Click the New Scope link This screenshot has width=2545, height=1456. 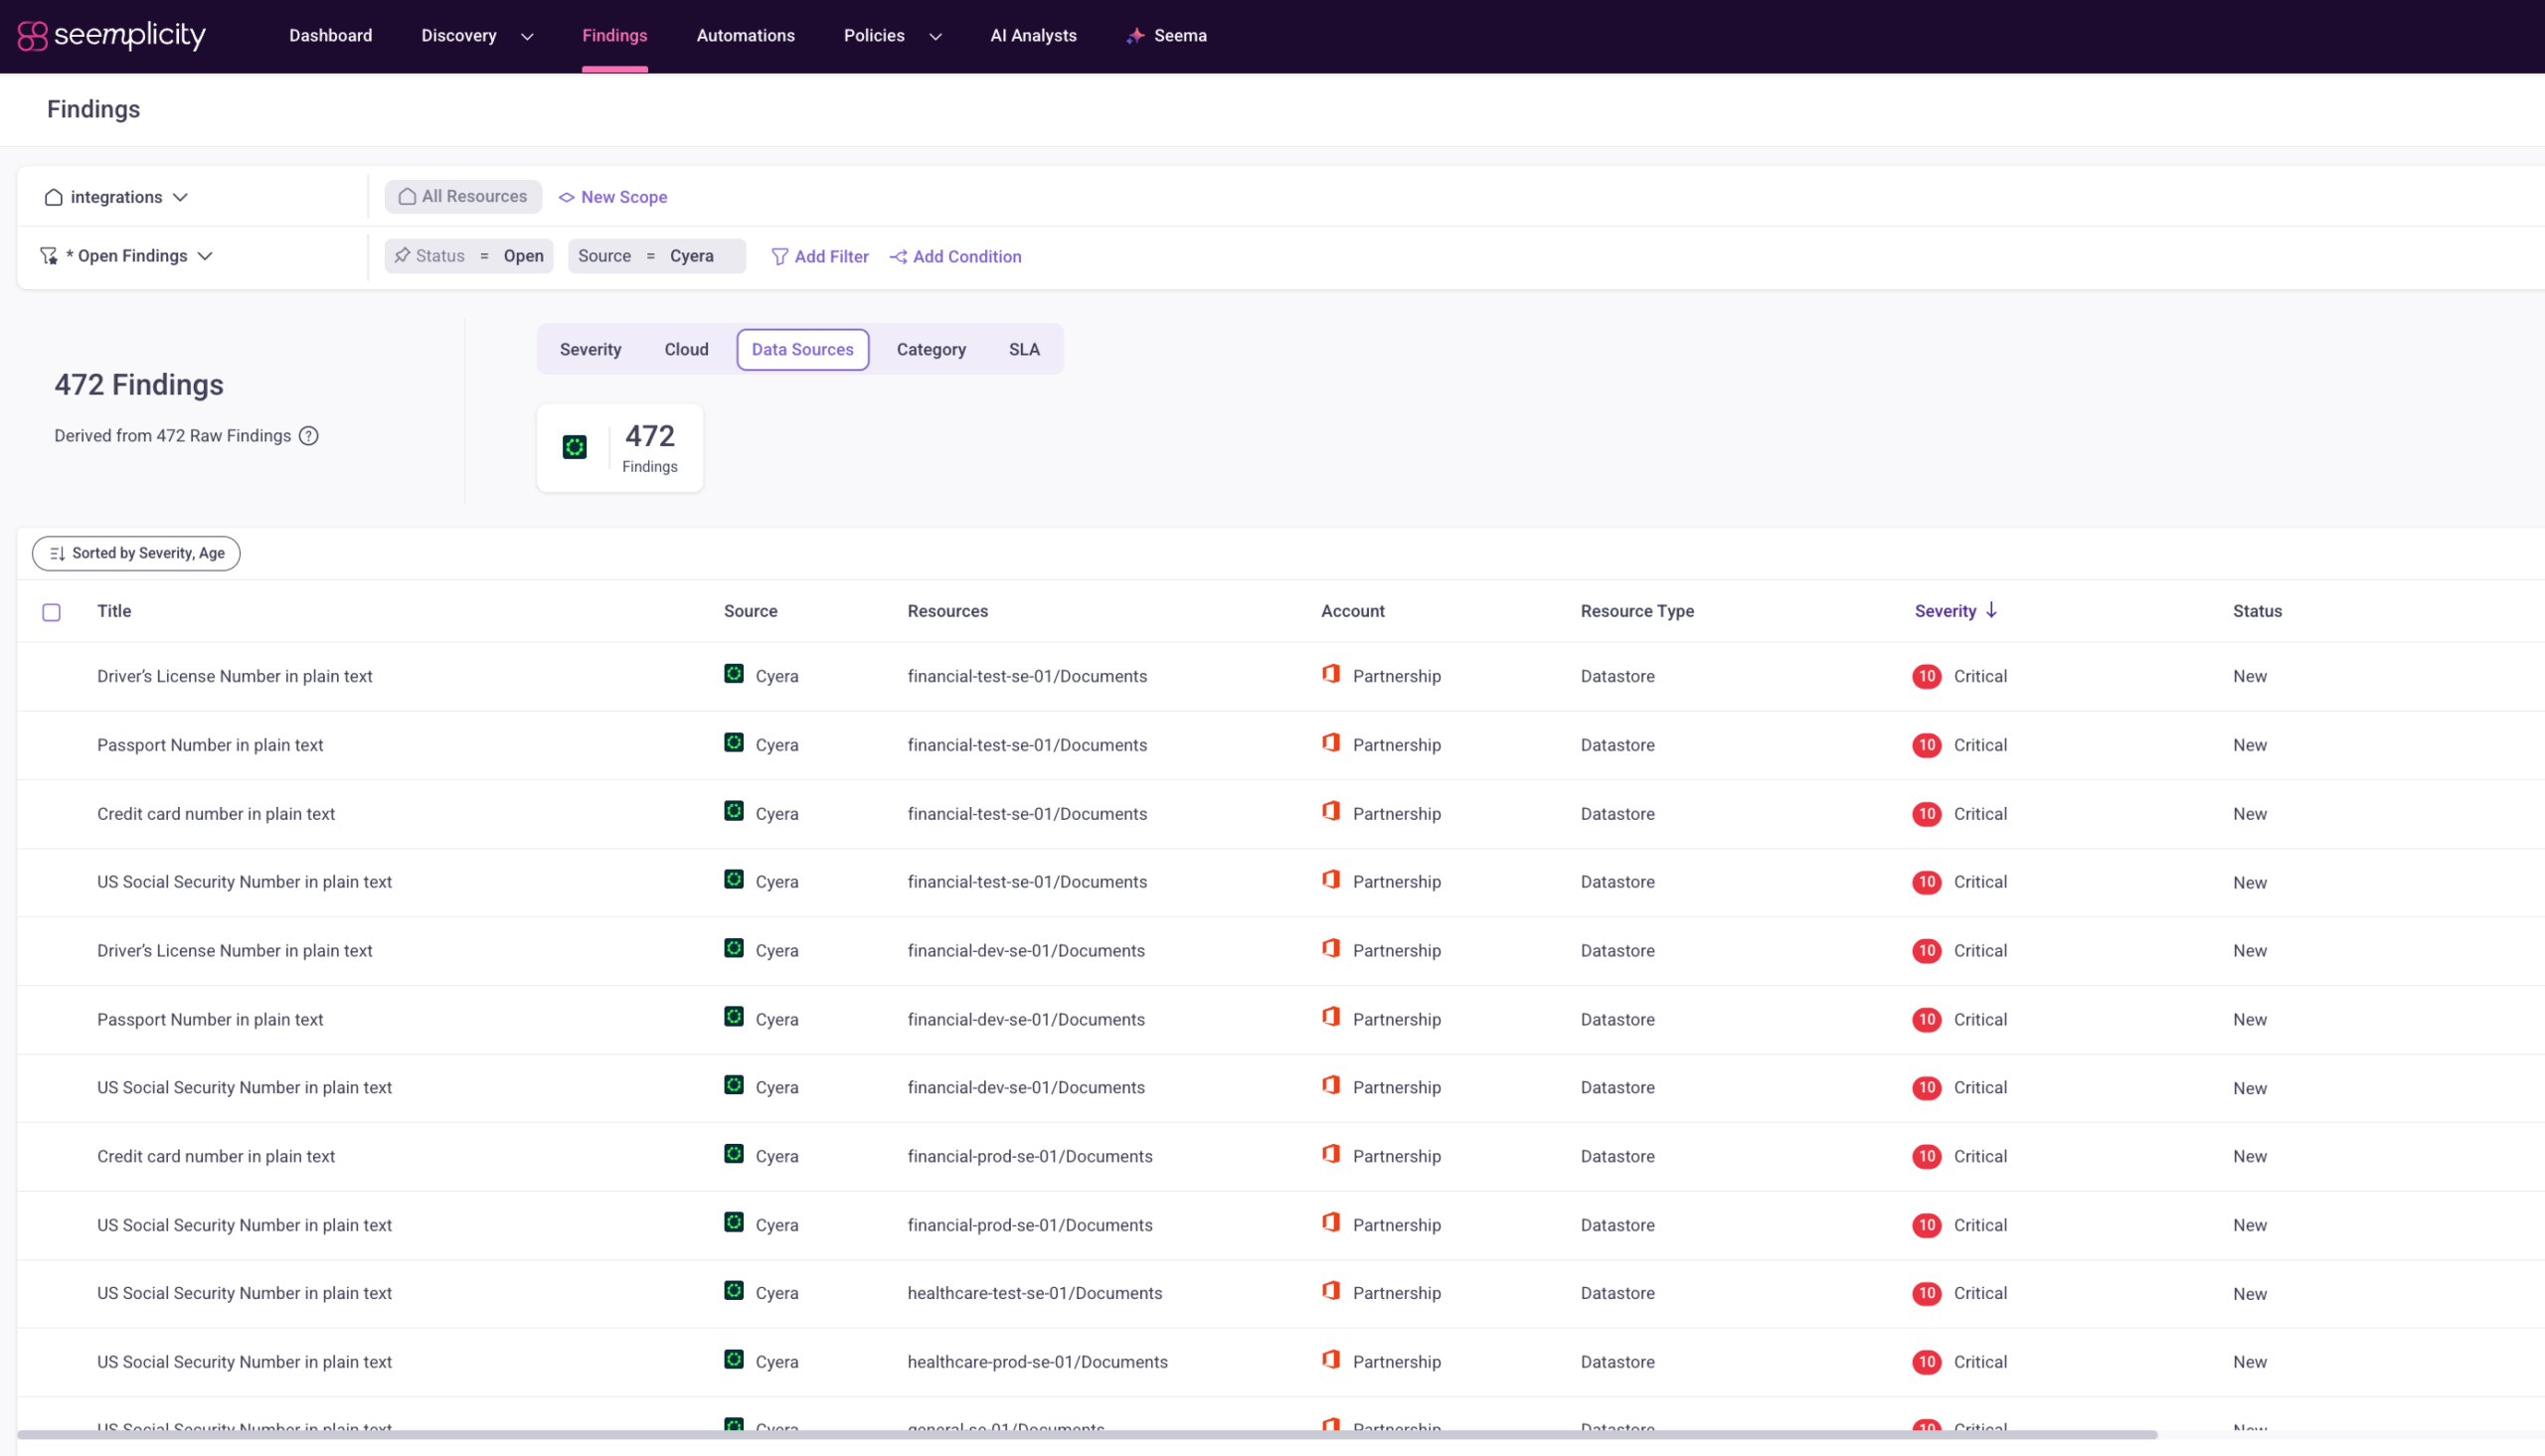pos(612,197)
